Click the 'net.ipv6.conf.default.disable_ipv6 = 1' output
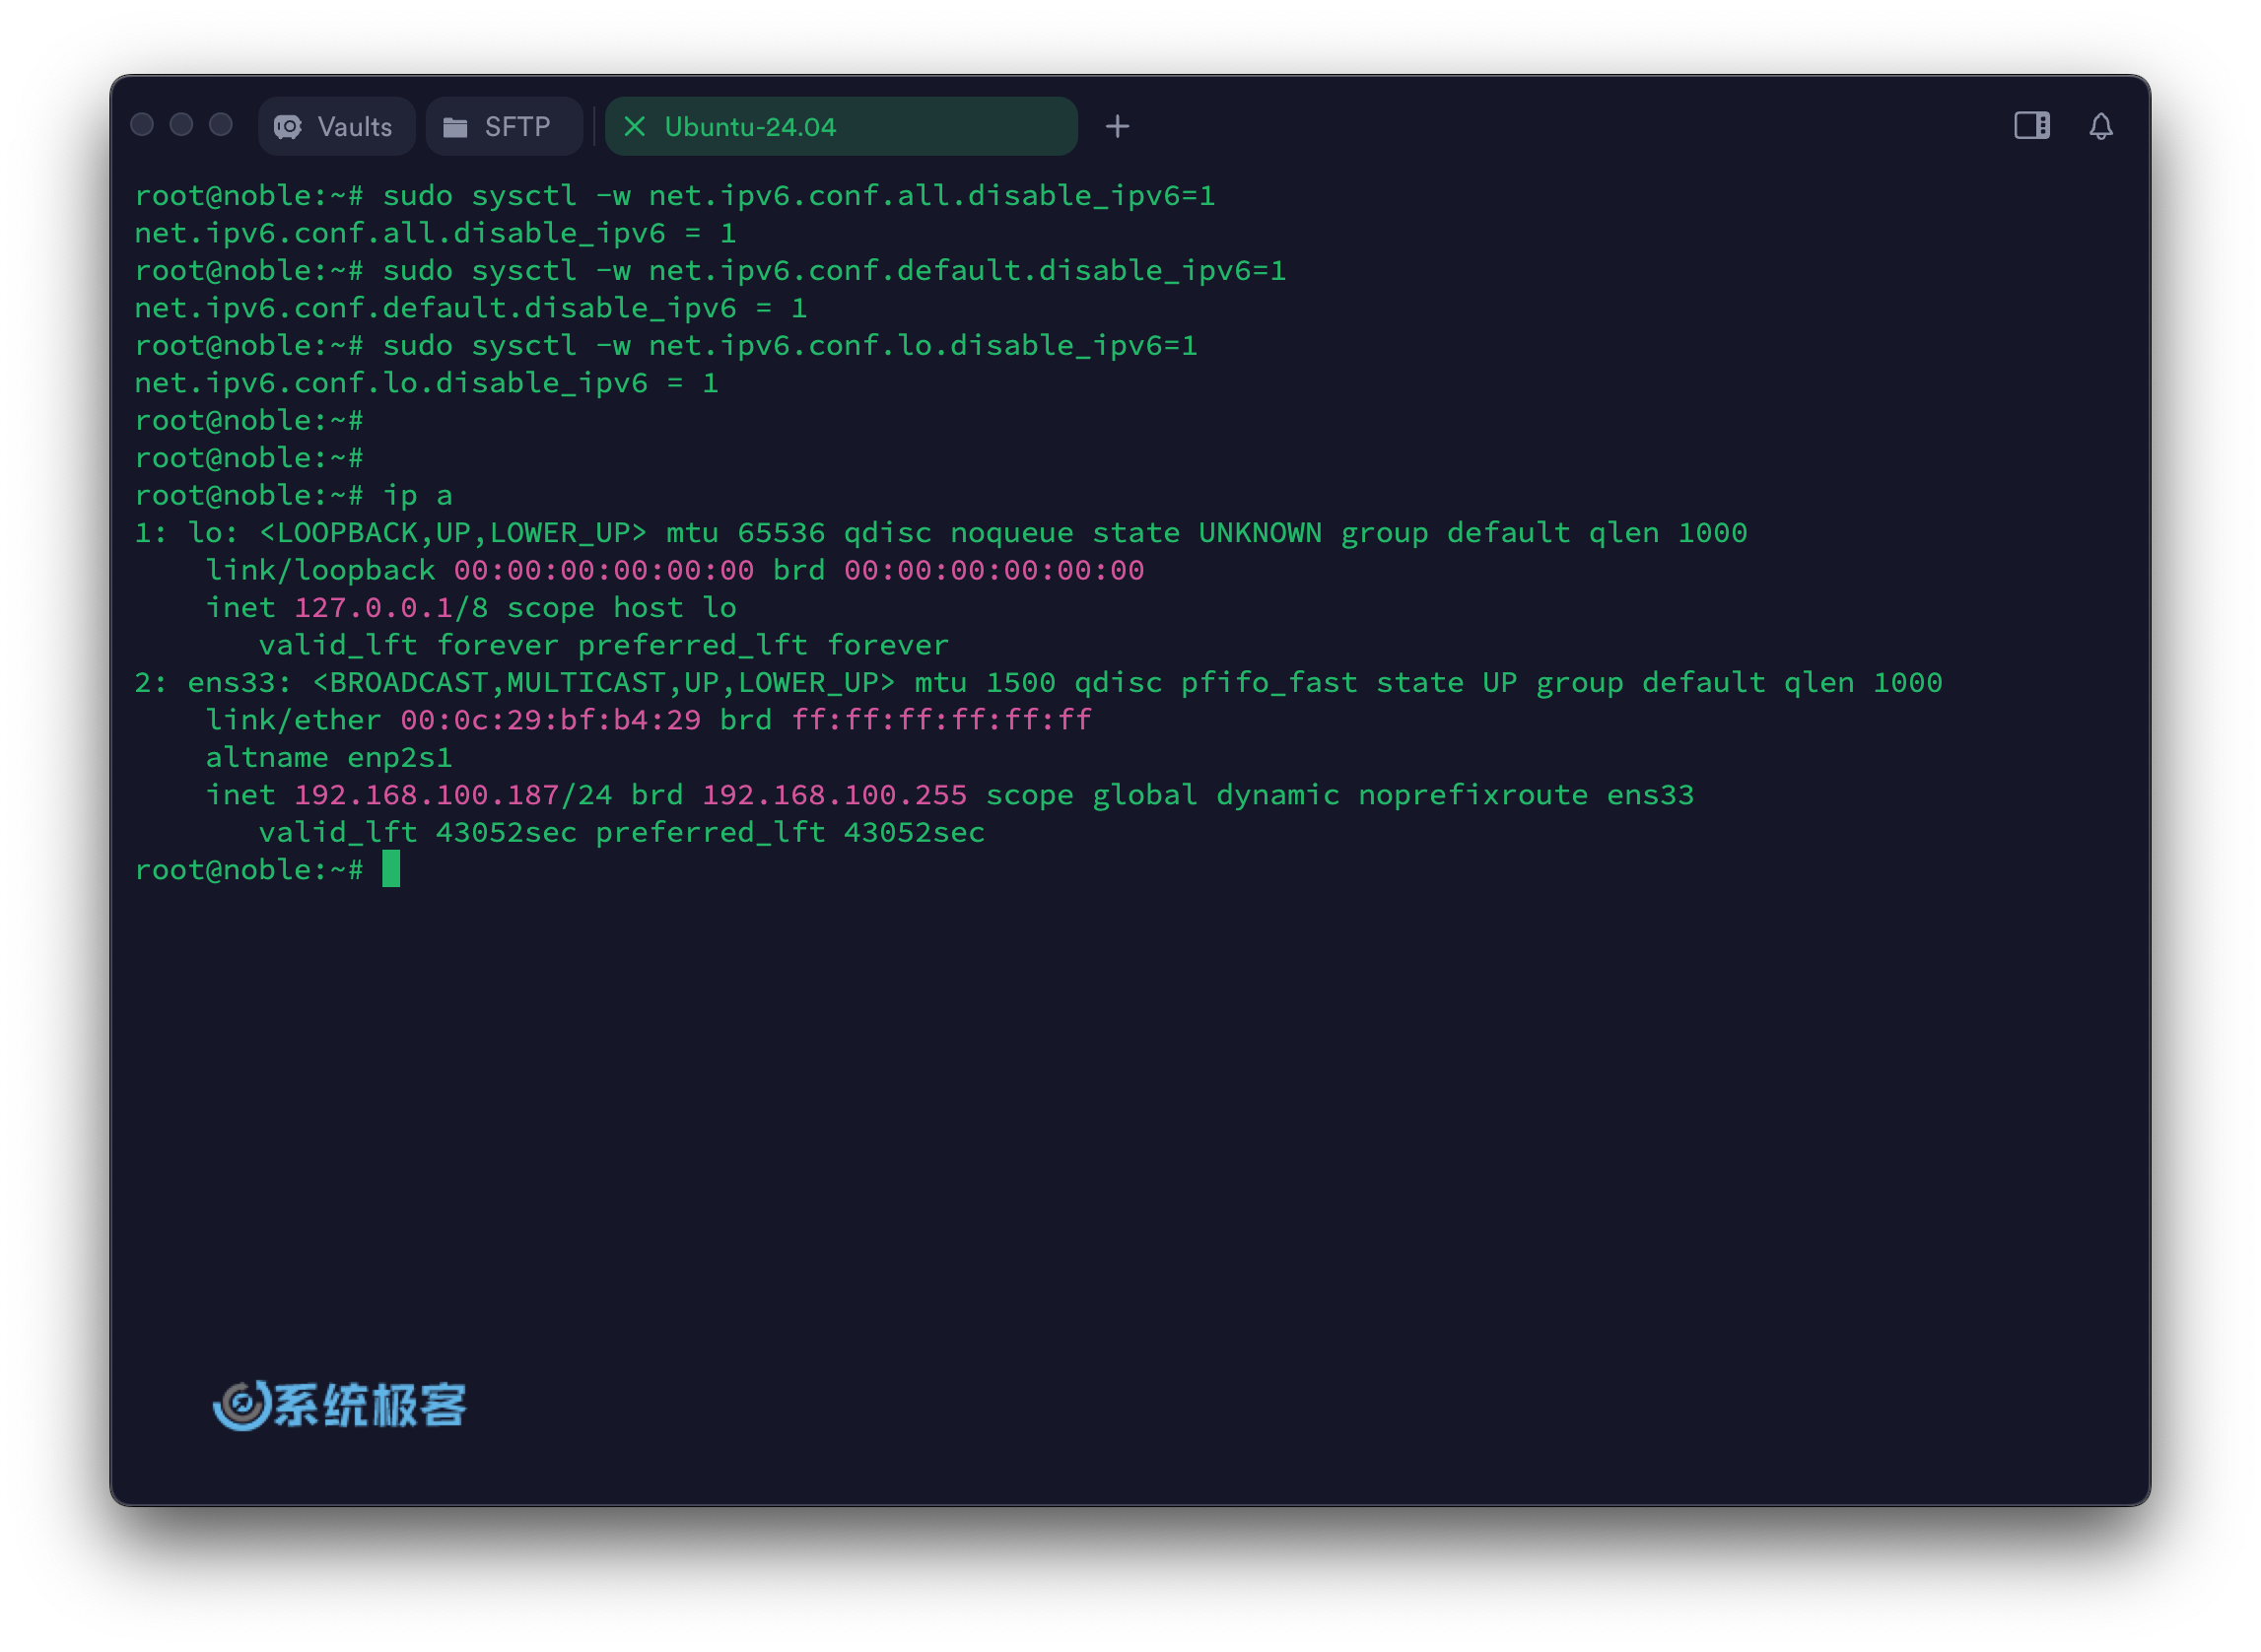2261x1652 pixels. click(471, 309)
